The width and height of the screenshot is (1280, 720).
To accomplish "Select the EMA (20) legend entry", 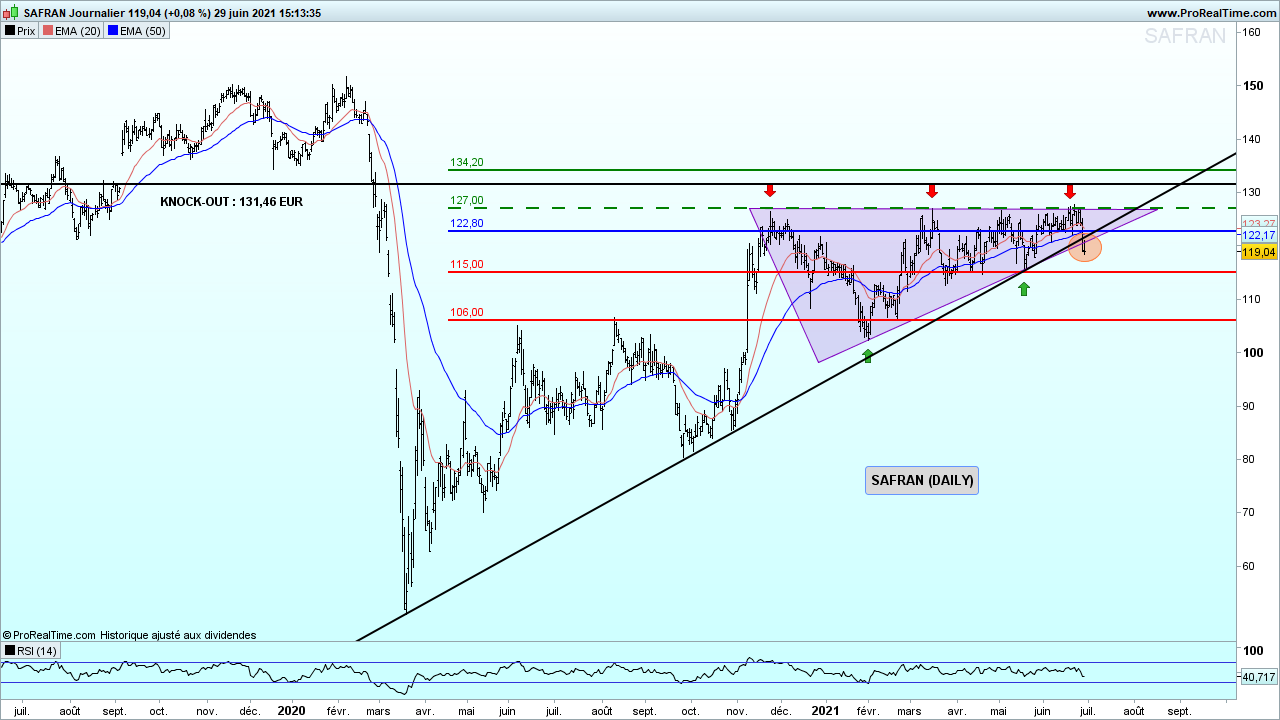I will point(72,31).
